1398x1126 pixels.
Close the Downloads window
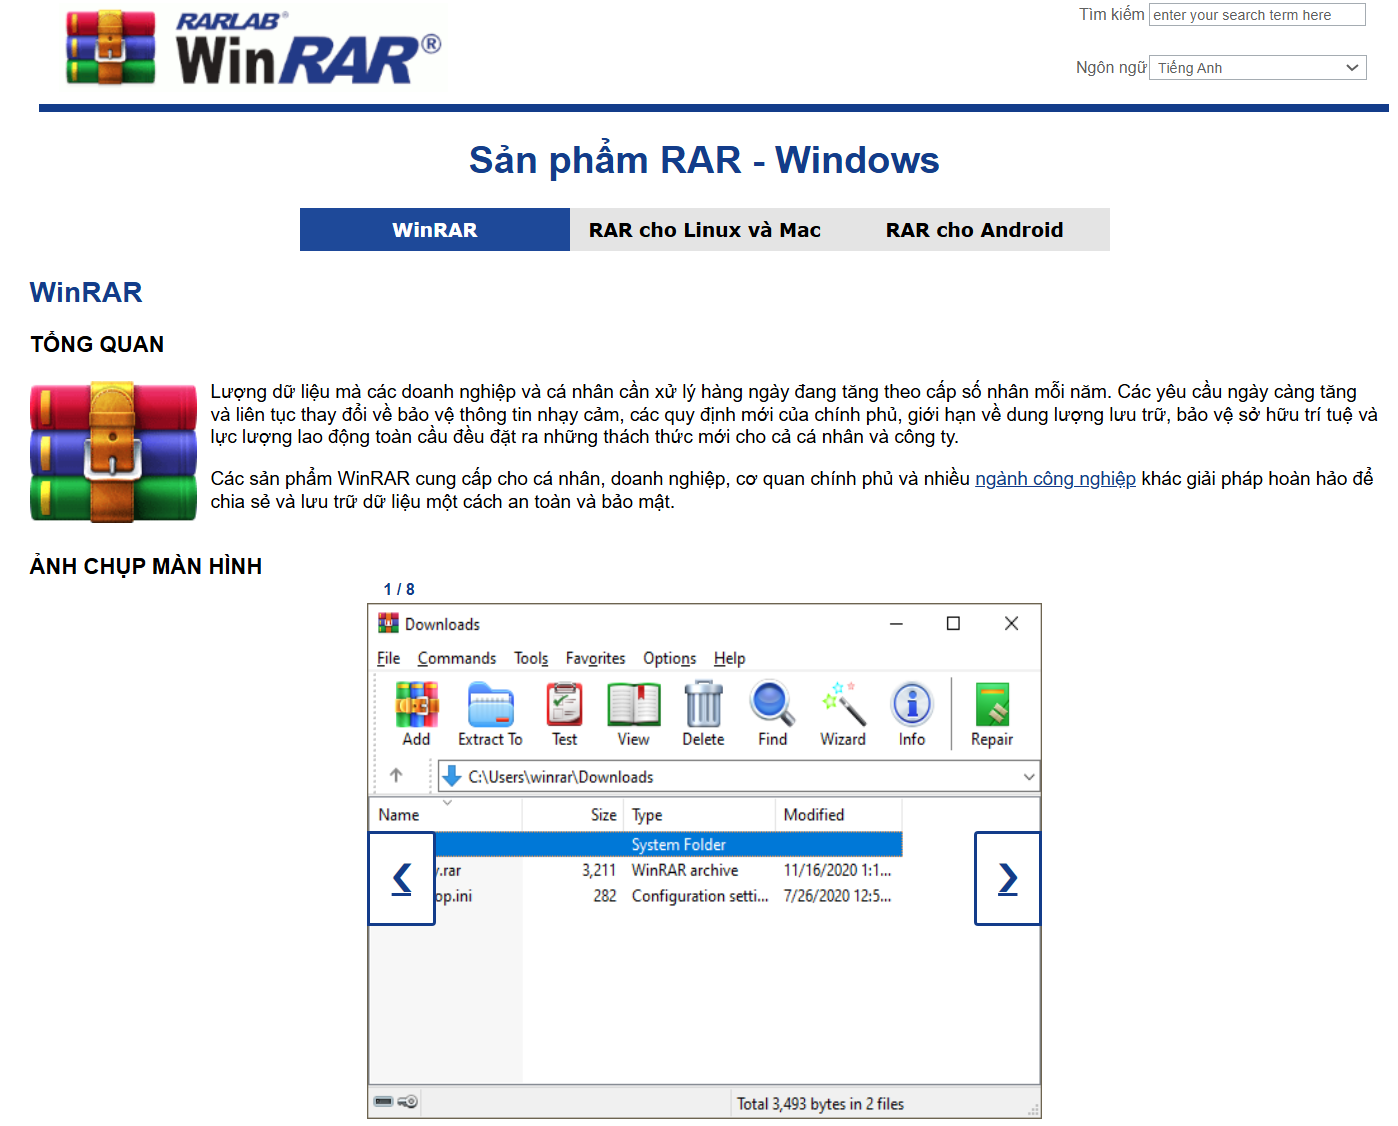[1011, 624]
